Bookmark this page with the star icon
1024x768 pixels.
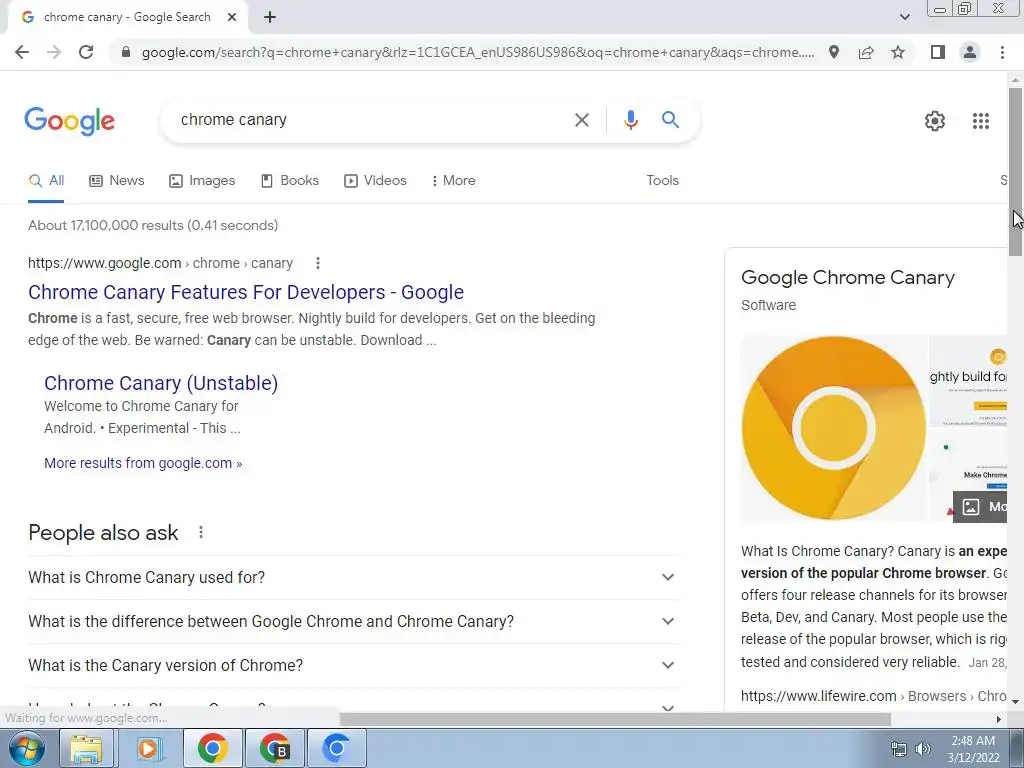click(x=898, y=52)
